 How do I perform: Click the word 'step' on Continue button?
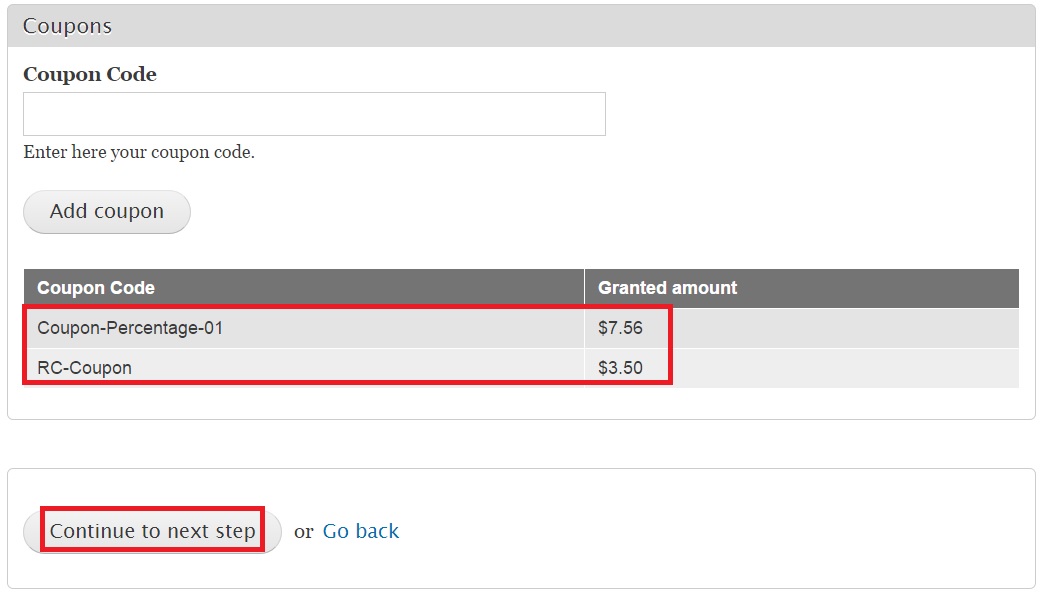click(x=235, y=531)
